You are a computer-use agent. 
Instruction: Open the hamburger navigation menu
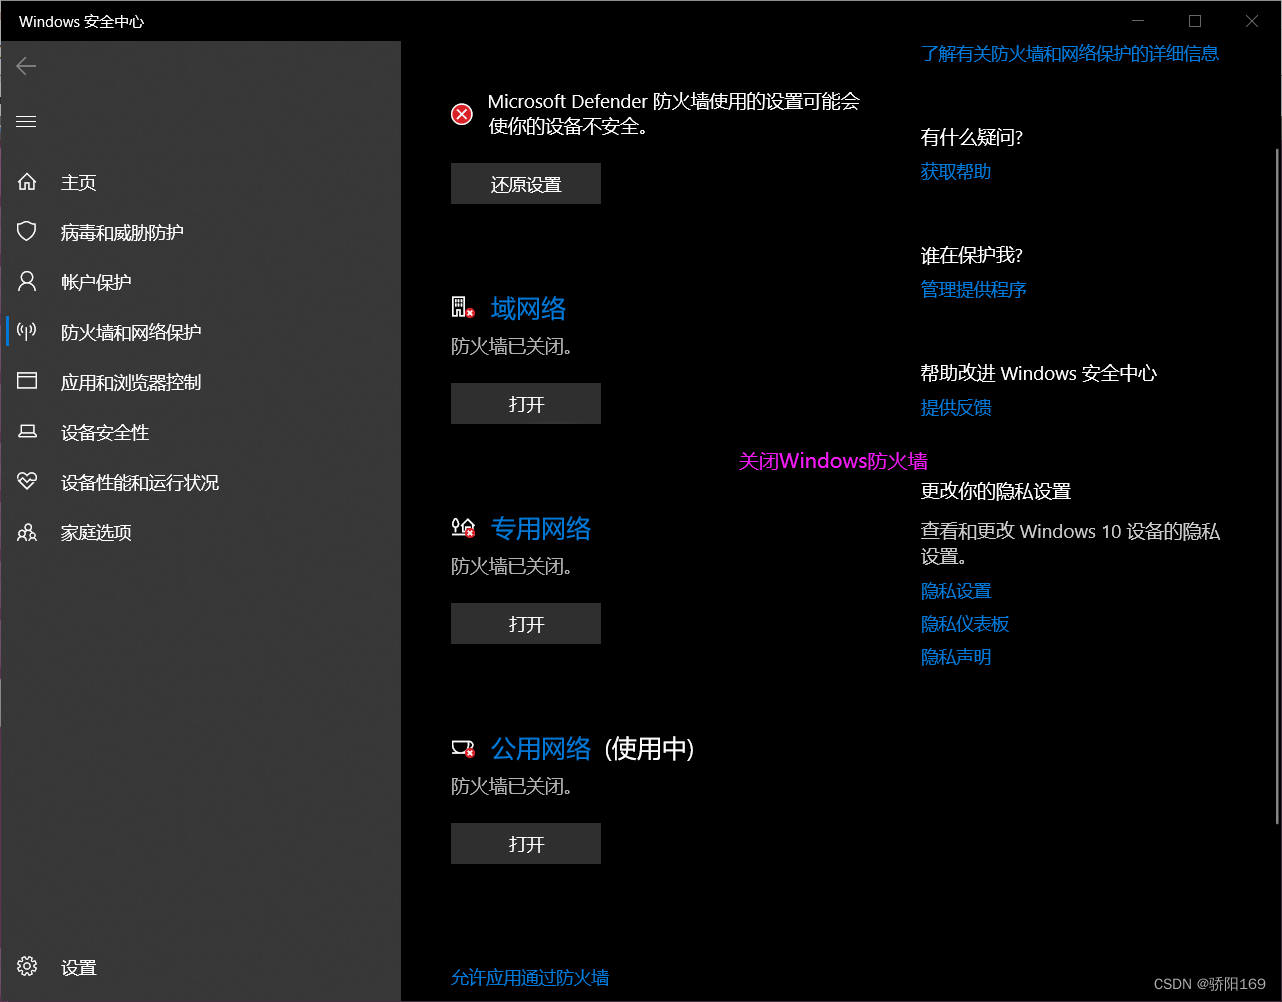[x=26, y=121]
